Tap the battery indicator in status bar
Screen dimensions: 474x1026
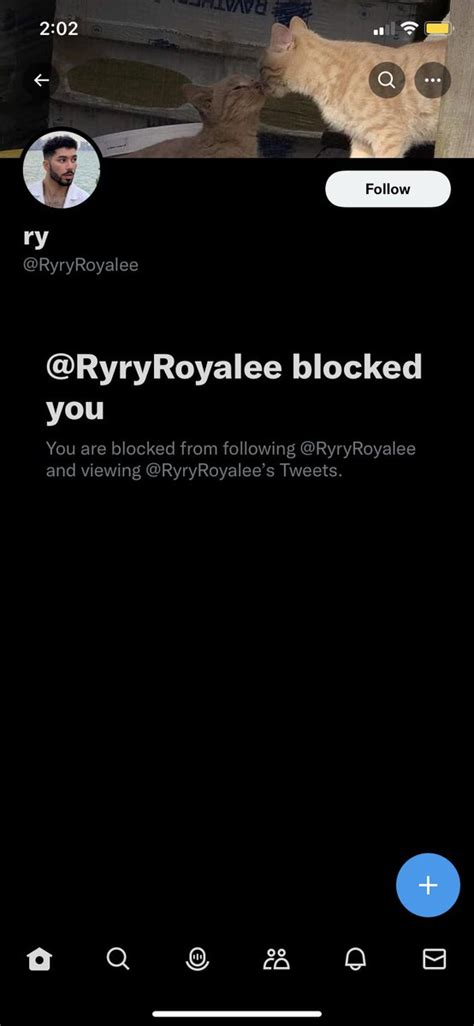[439, 29]
